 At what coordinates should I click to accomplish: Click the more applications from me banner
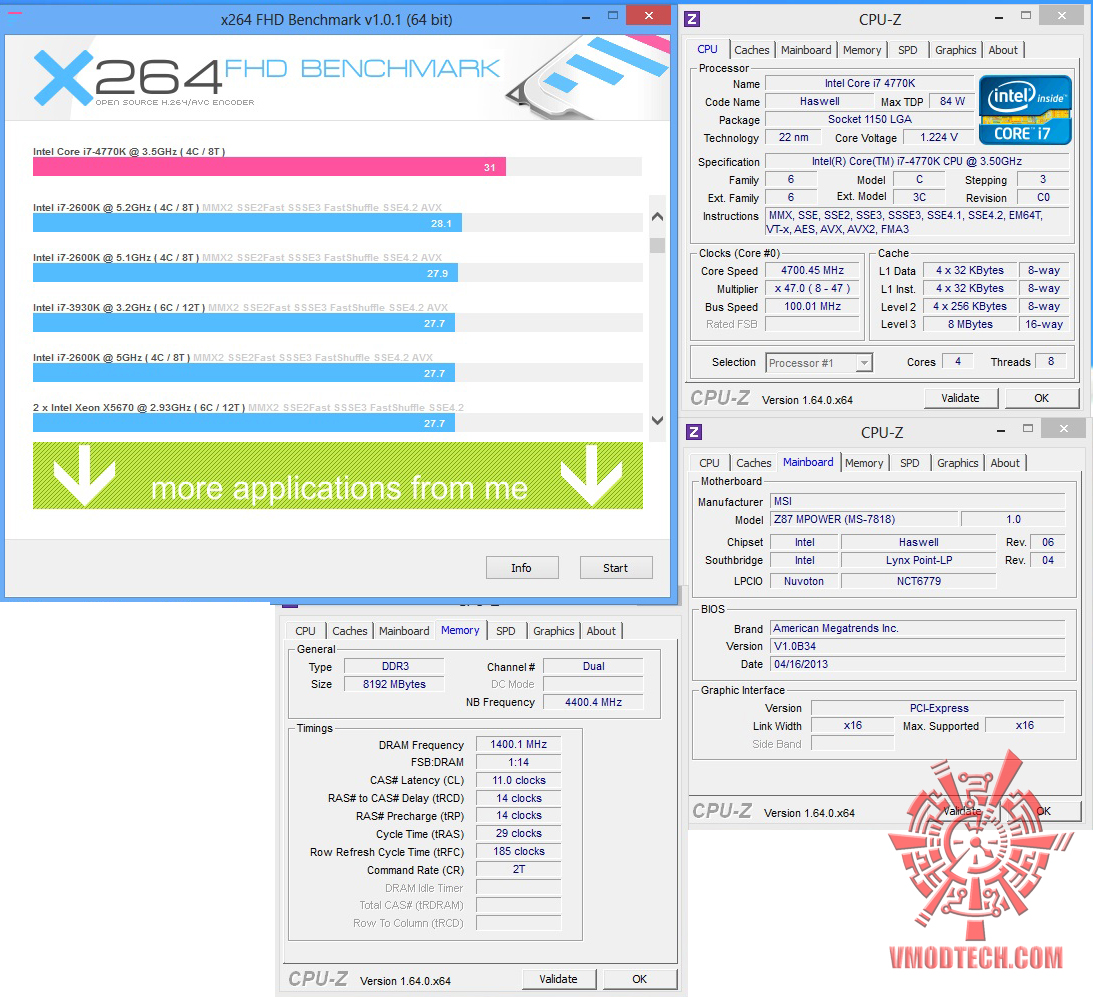[x=337, y=475]
